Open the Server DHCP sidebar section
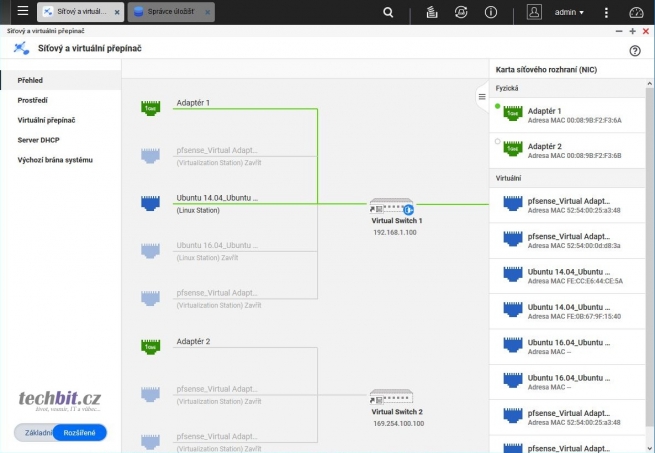Image resolution: width=655 pixels, height=453 pixels. pos(39,140)
